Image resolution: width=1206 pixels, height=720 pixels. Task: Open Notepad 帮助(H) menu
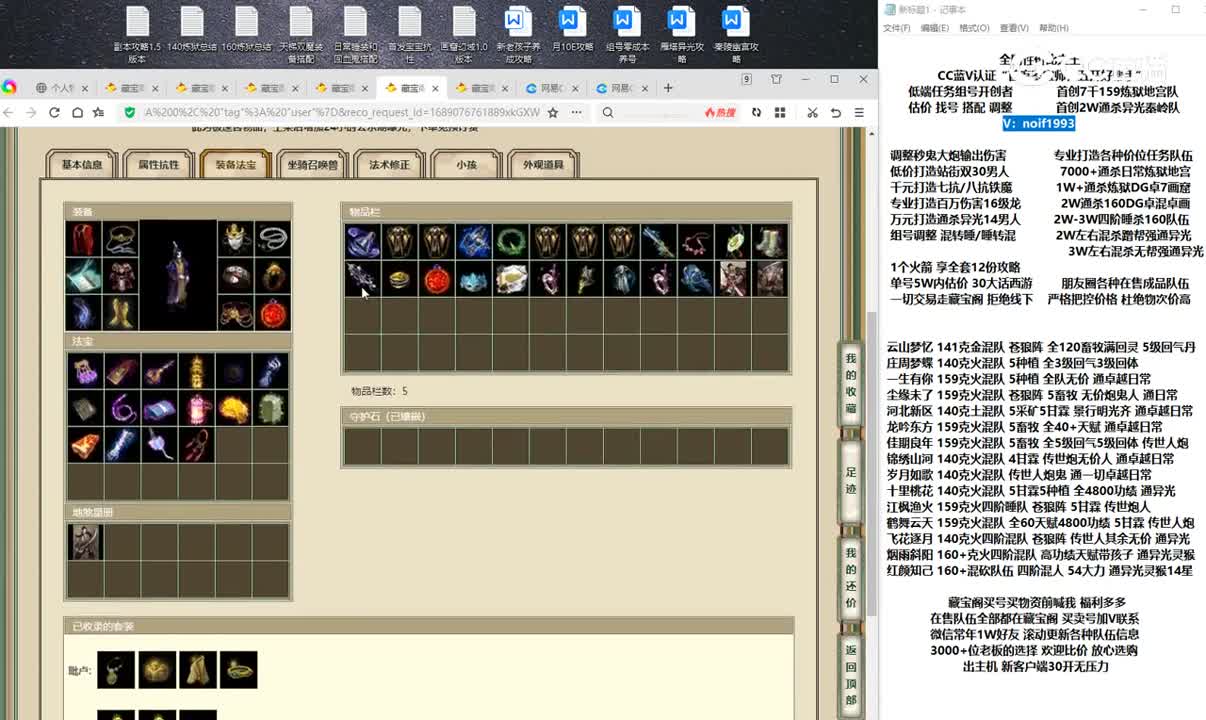coord(1054,28)
